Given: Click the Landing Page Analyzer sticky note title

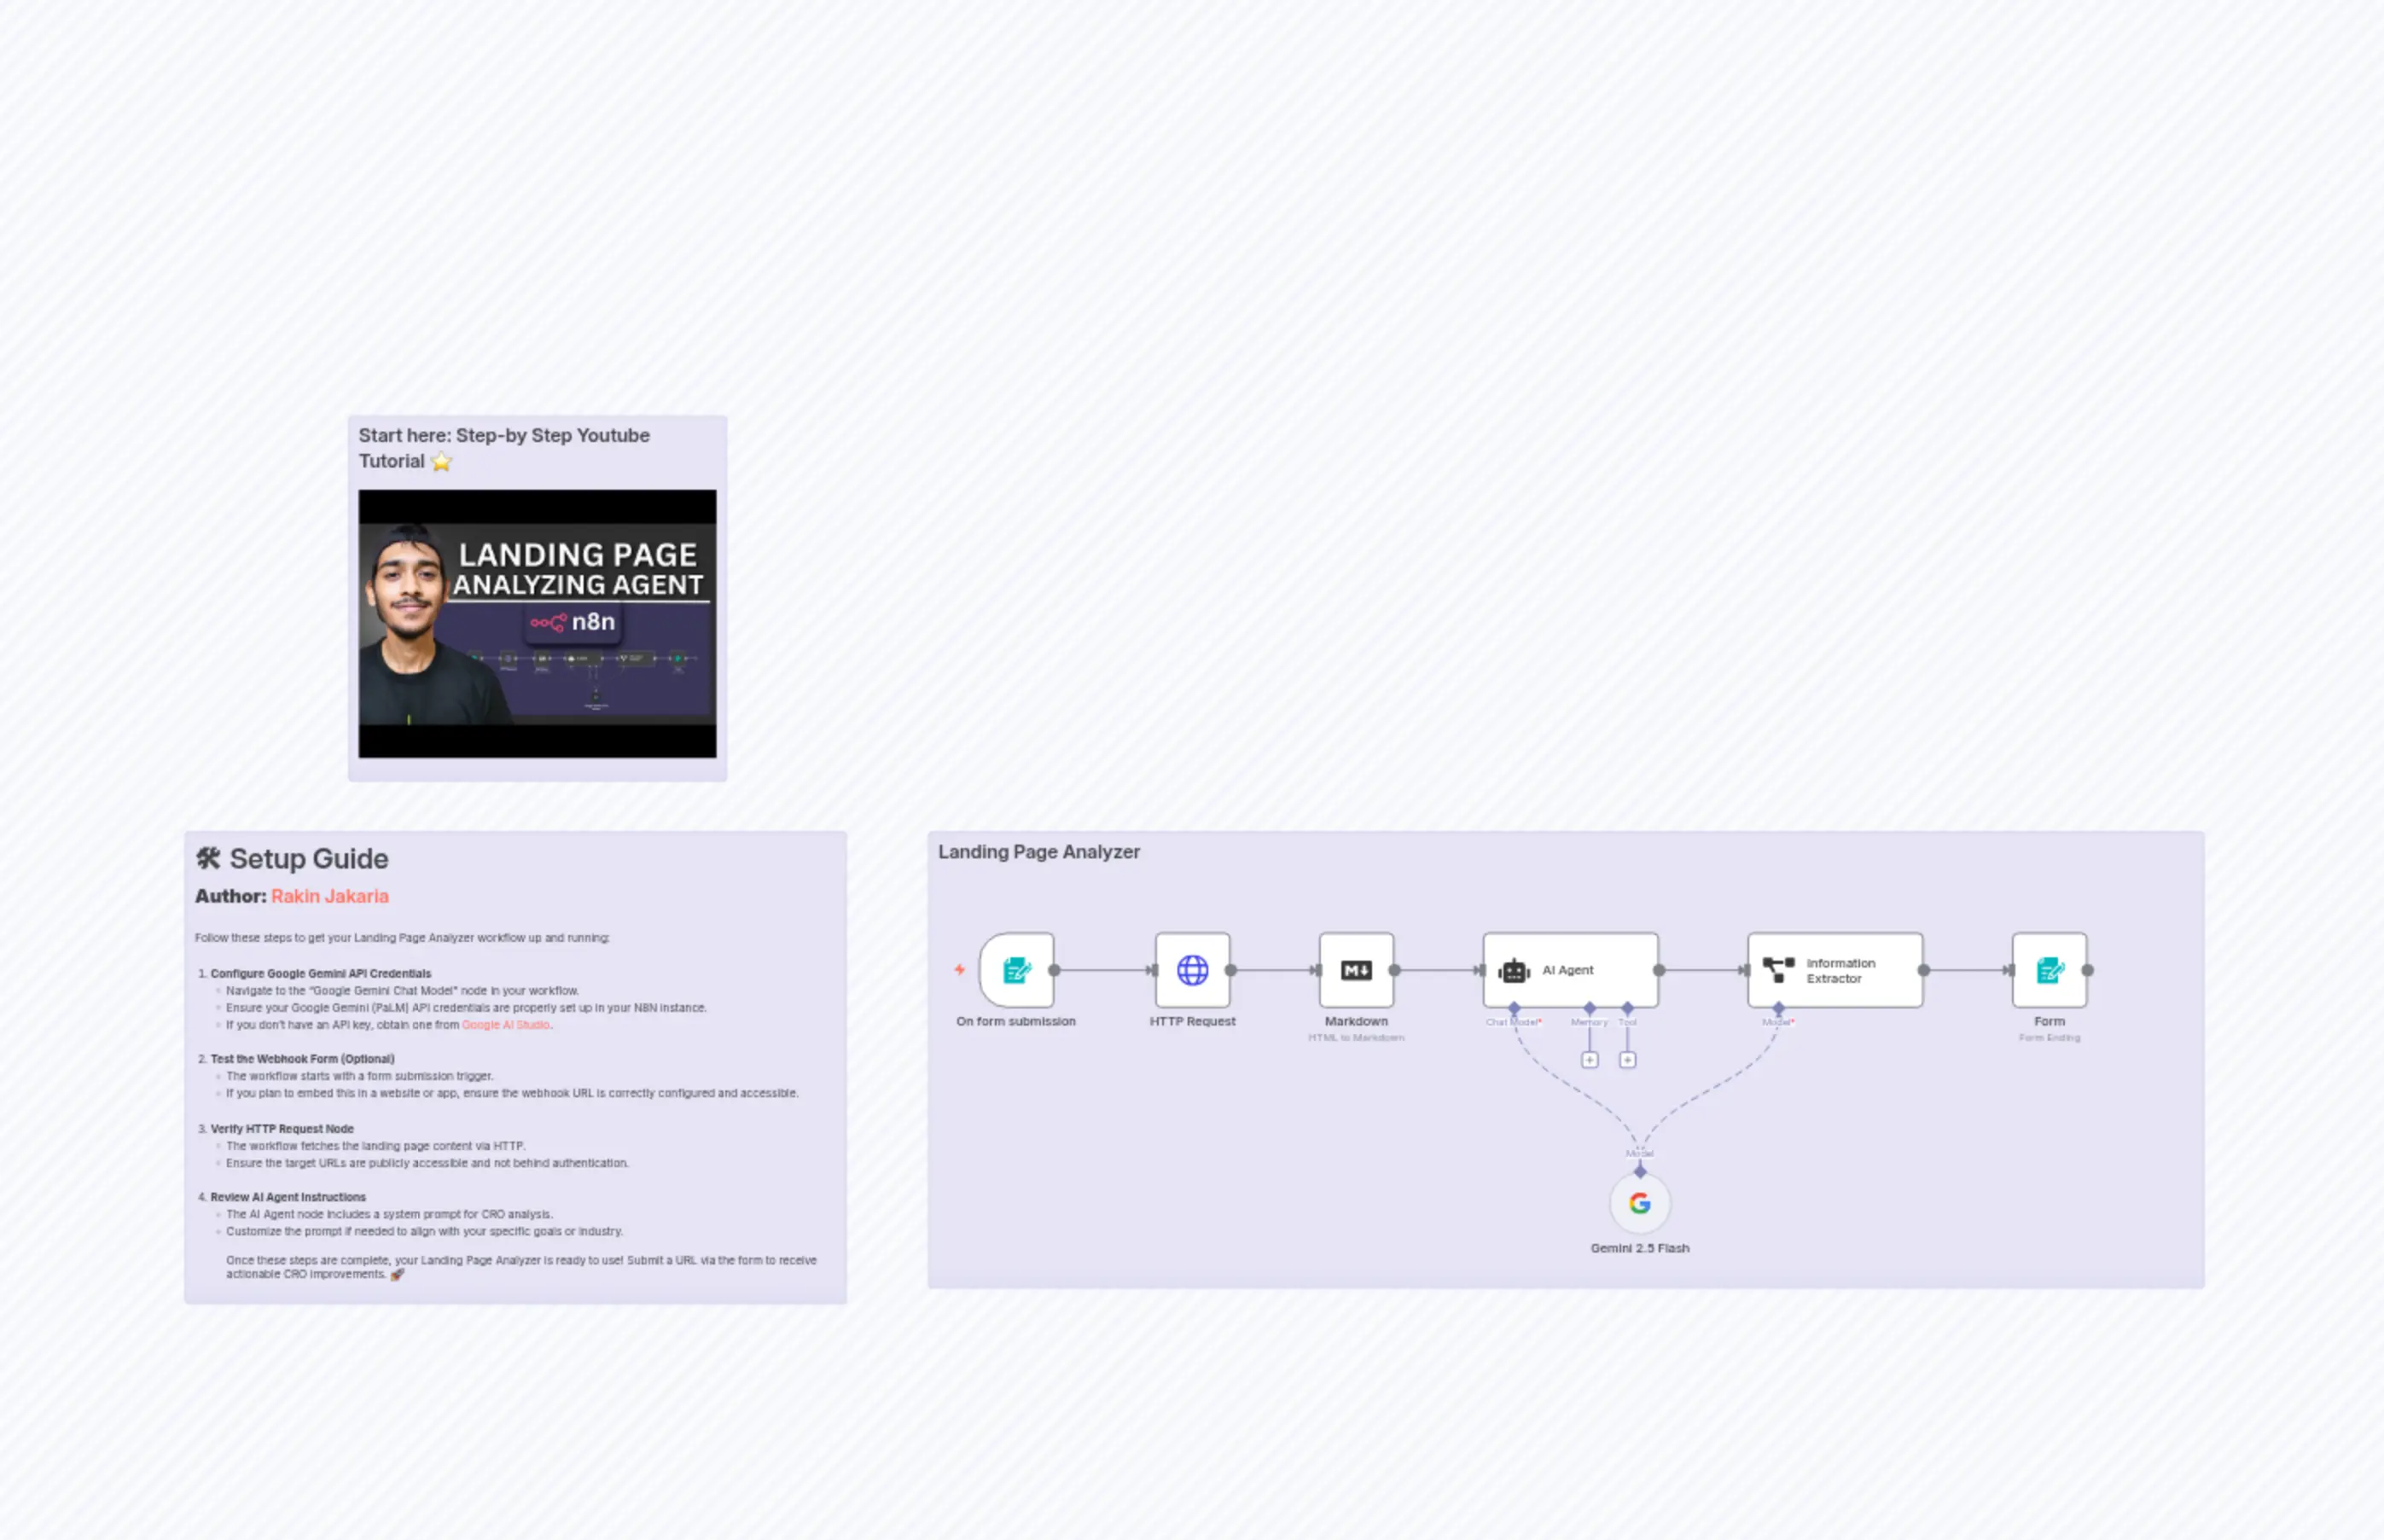Looking at the screenshot, I should point(1039,852).
